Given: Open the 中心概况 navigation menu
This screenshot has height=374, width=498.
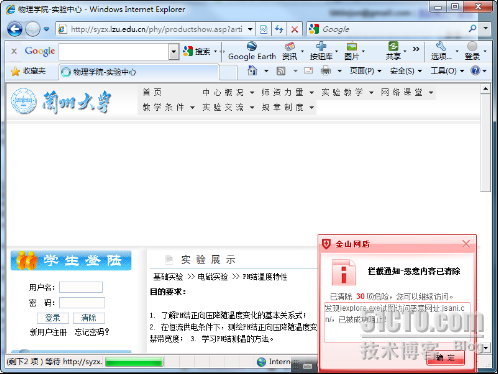Looking at the screenshot, I should [x=228, y=92].
